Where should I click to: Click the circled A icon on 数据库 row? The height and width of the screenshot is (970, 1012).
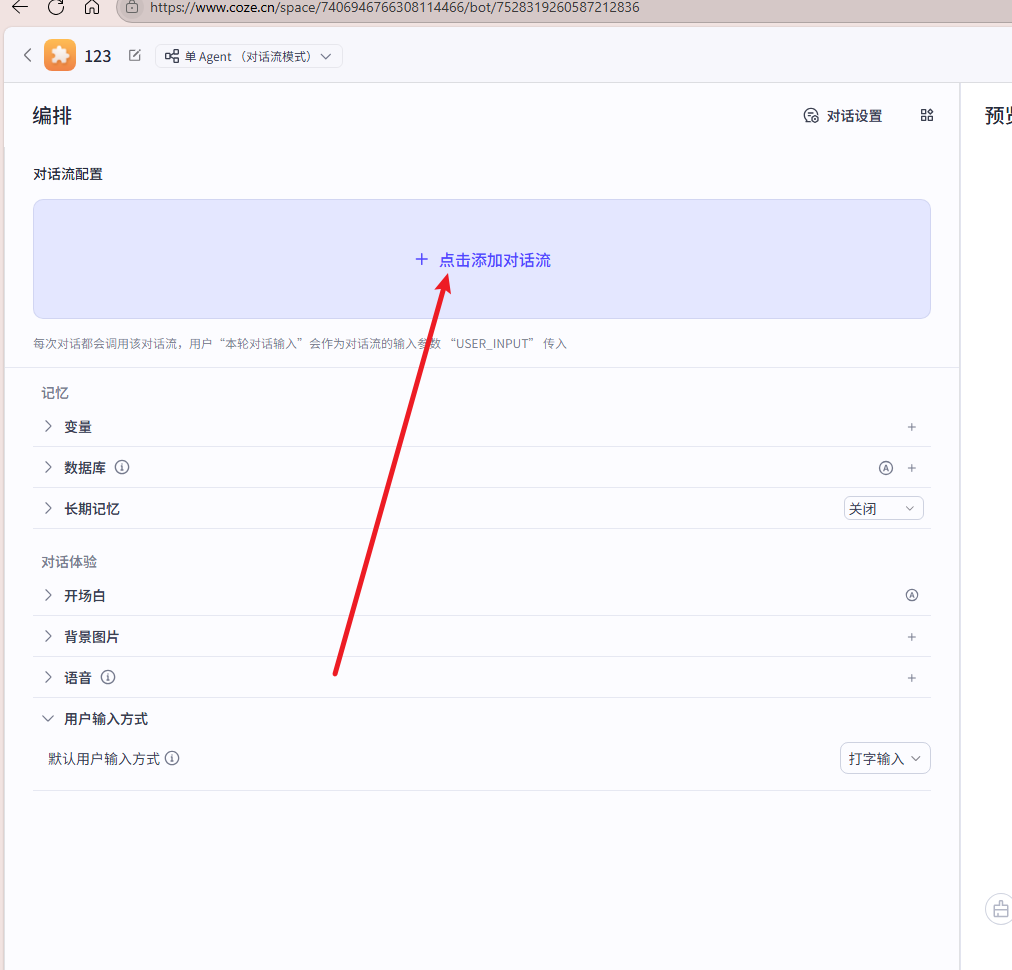pyautogui.click(x=885, y=468)
